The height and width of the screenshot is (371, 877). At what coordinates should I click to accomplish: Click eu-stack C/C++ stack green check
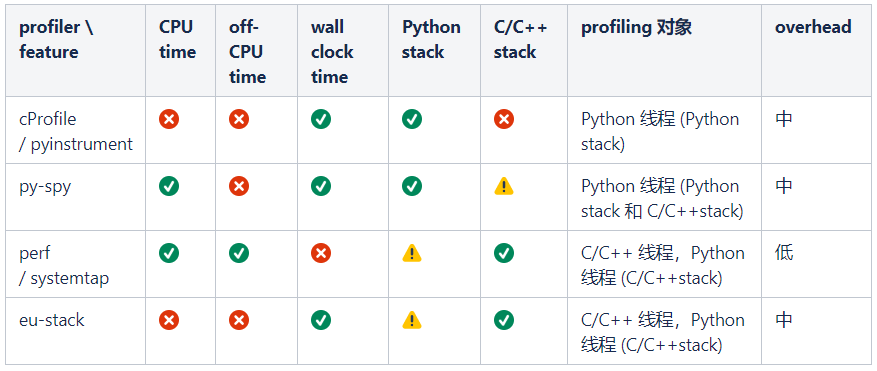(503, 321)
